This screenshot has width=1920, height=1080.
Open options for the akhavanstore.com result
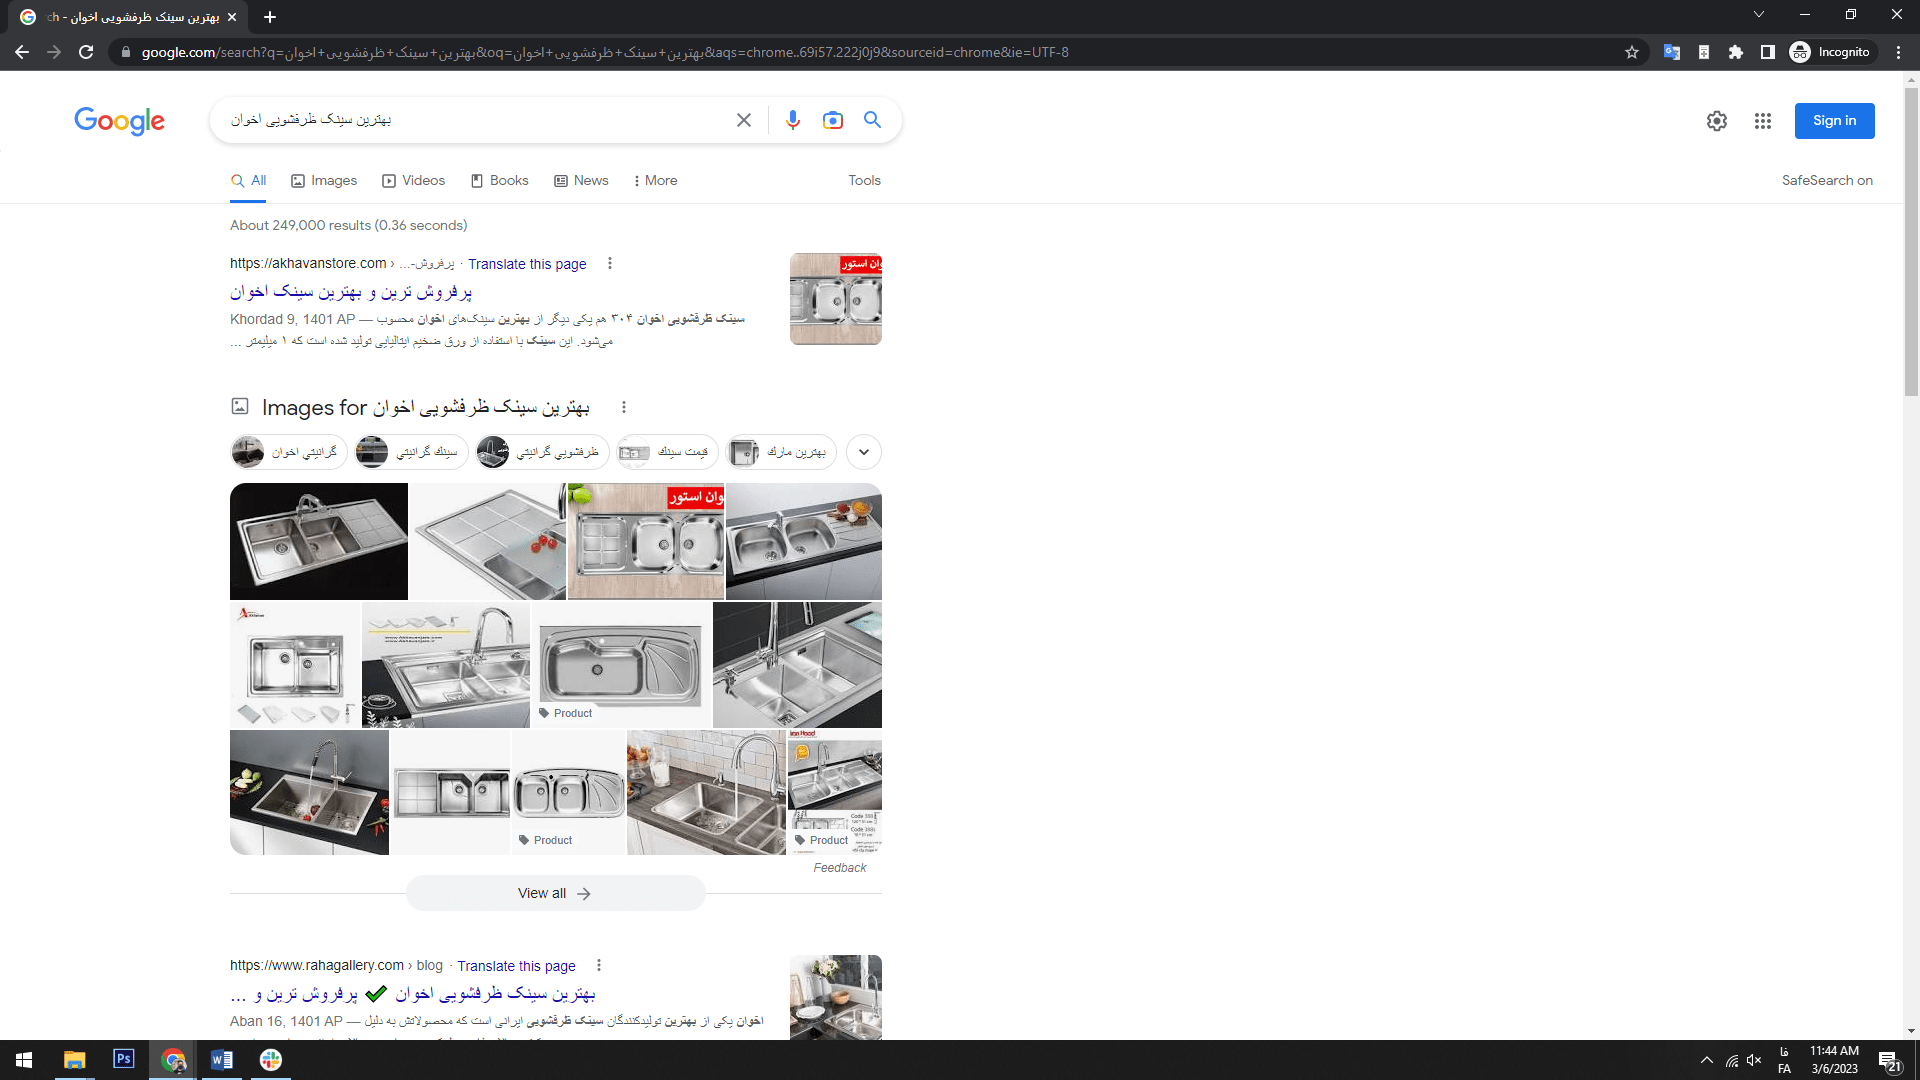coord(610,263)
